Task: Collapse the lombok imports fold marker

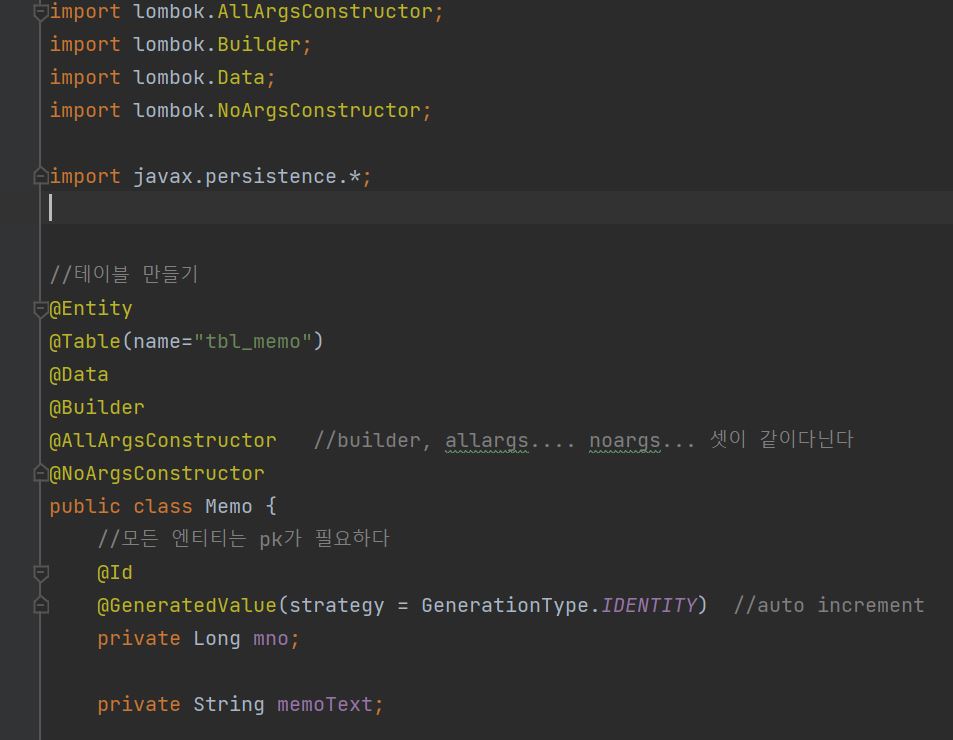Action: tap(41, 12)
